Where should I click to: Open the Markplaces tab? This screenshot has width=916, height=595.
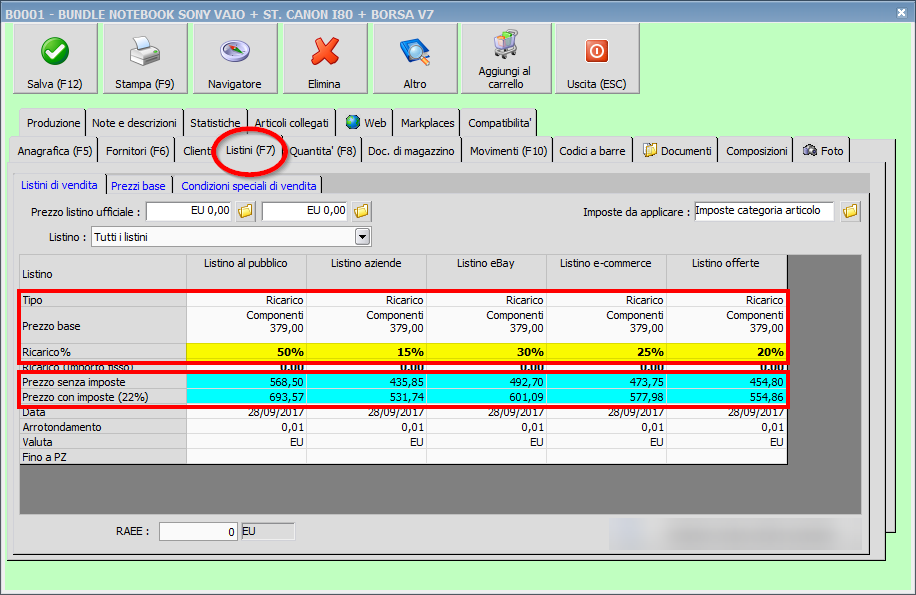coord(427,123)
